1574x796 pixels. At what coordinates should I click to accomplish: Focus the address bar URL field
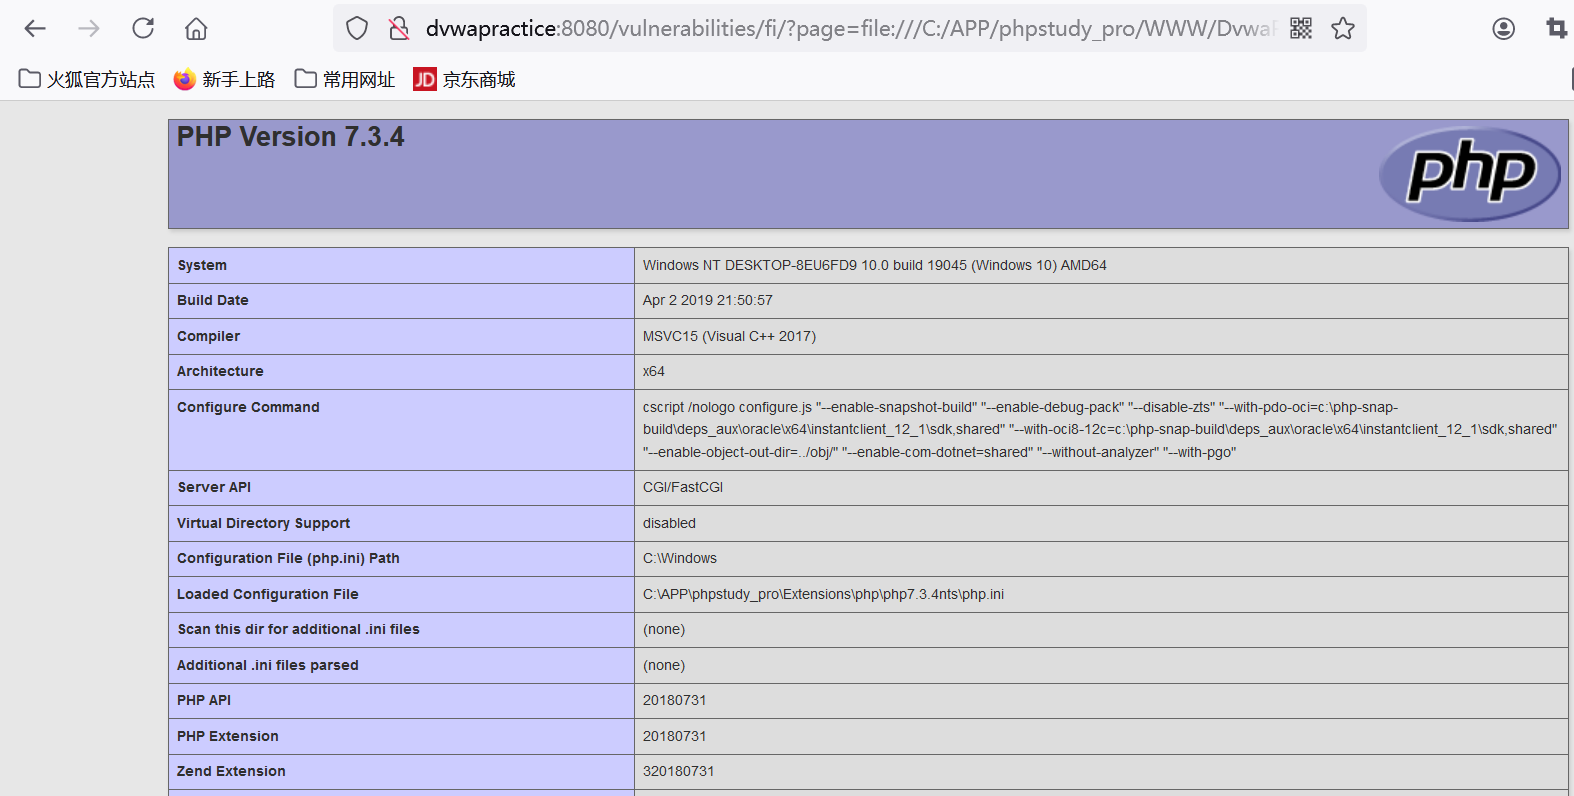pos(850,28)
